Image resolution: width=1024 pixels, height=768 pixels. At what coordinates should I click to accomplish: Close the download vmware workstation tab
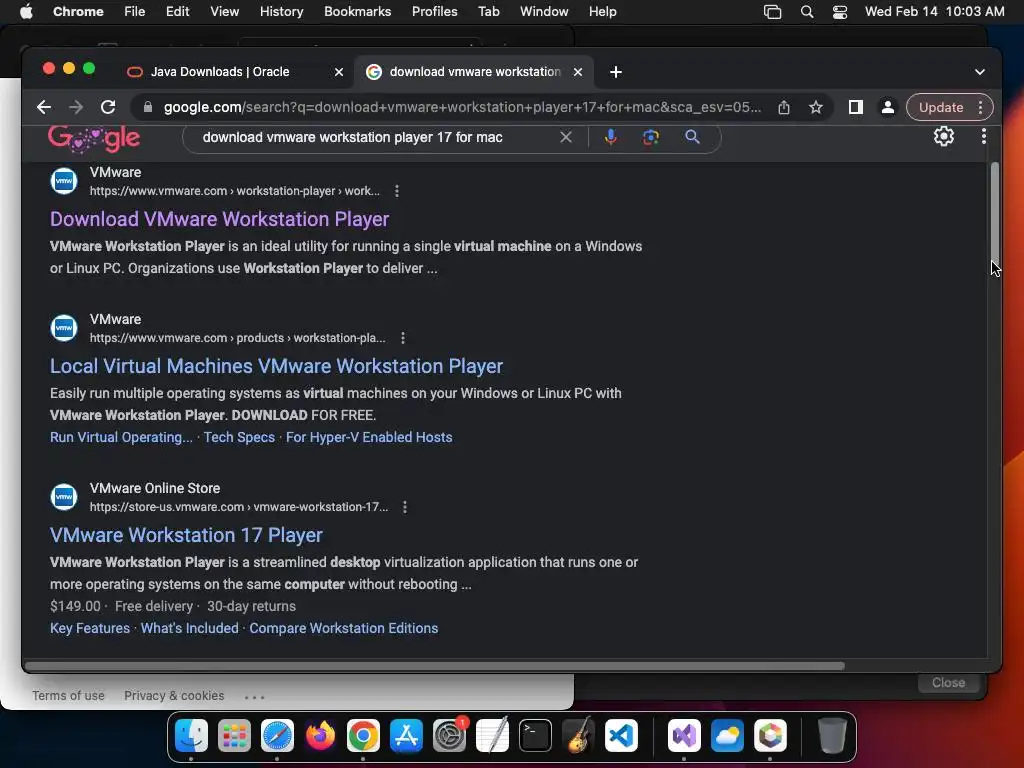pos(578,72)
